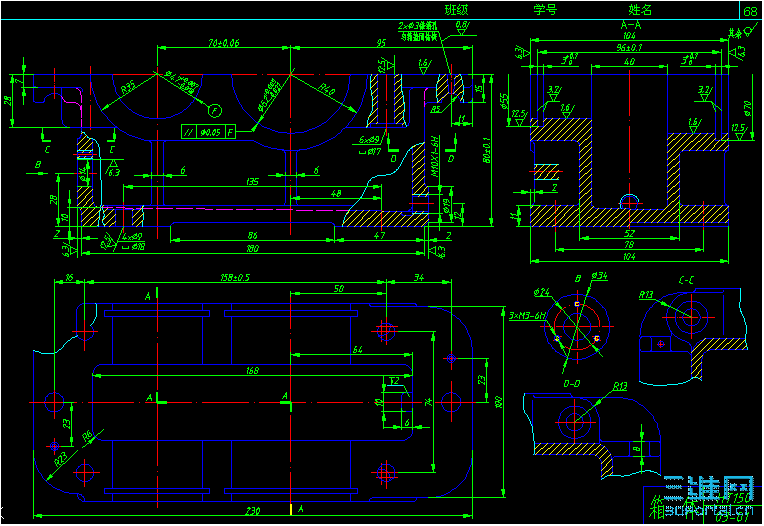This screenshot has width=764, height=526.
Task: Select the 80±0.1 vertical dimension
Action: pyautogui.click(x=487, y=150)
